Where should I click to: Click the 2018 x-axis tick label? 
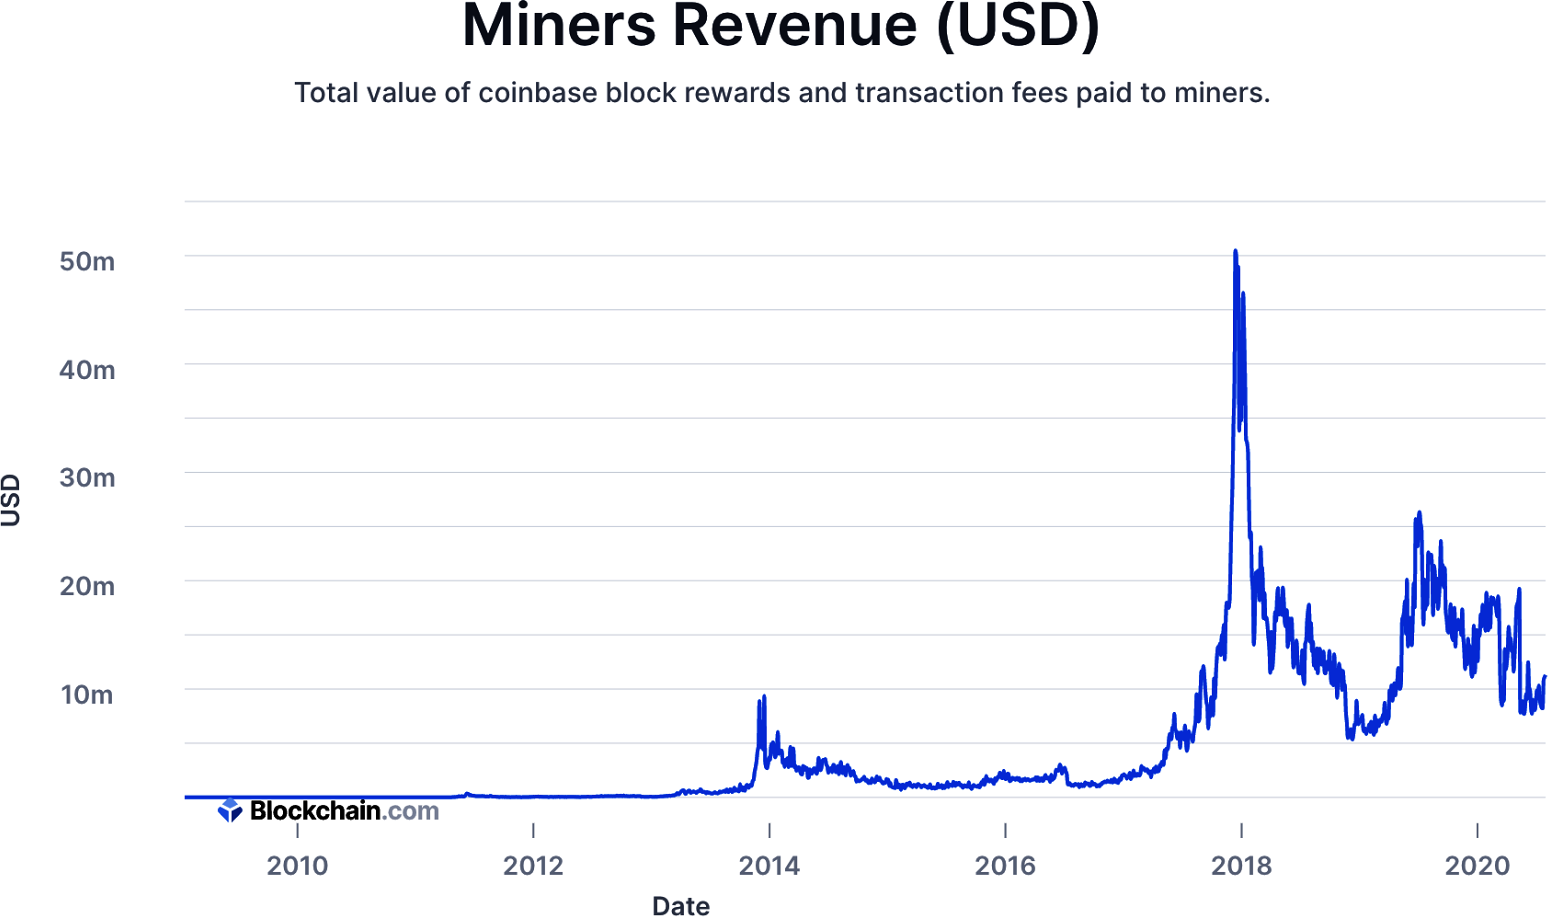(x=1241, y=865)
